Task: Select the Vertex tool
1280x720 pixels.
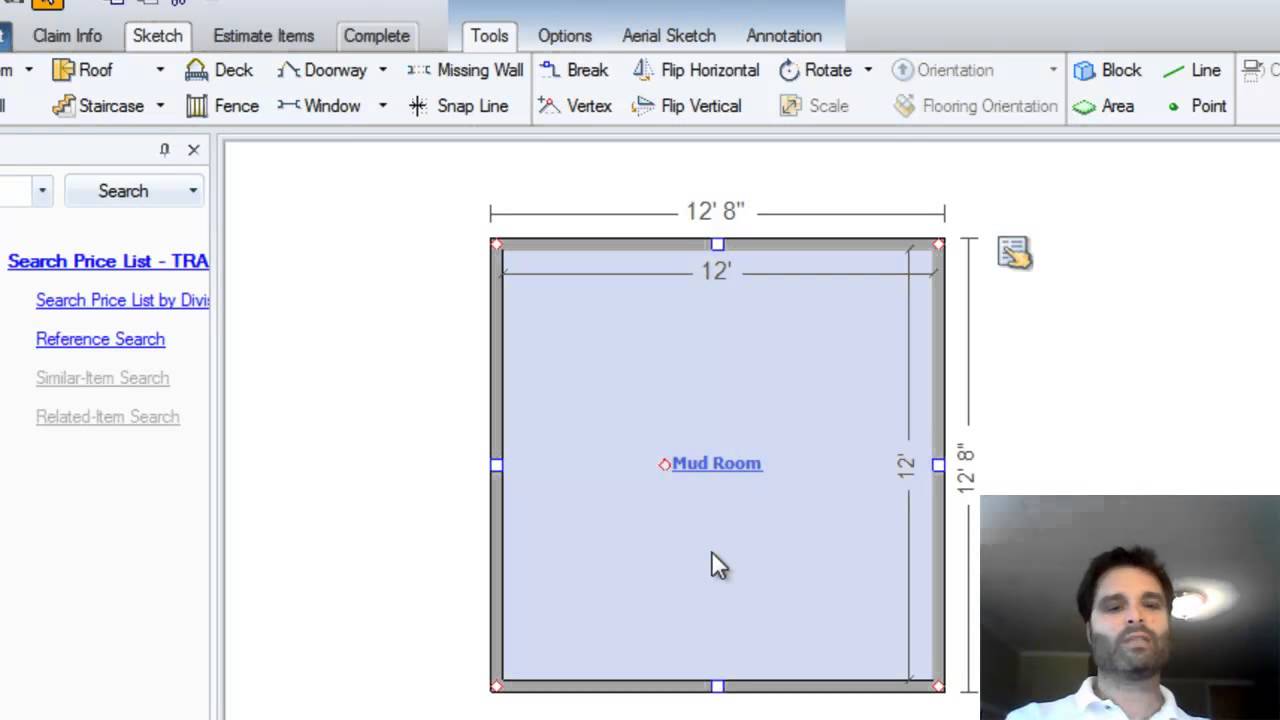Action: pyautogui.click(x=575, y=106)
